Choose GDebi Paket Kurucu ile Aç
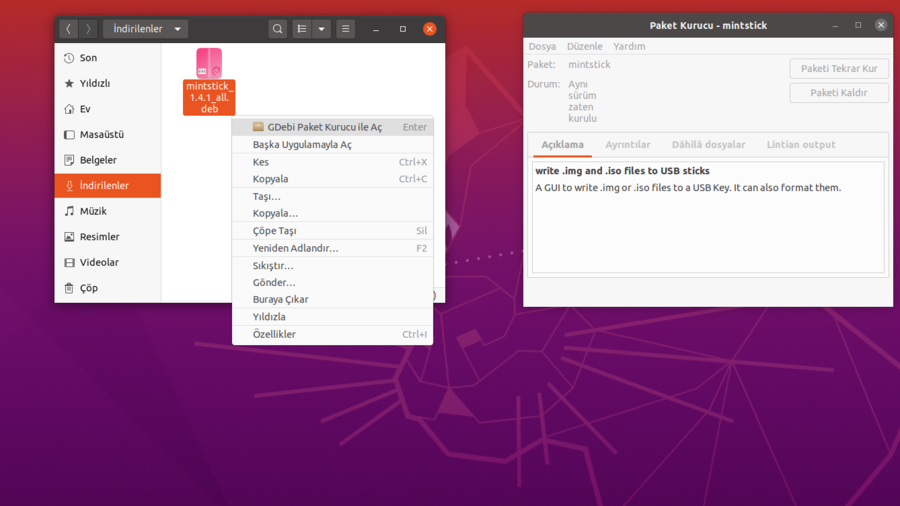Screen dimensions: 900x506 click(x=332, y=127)
